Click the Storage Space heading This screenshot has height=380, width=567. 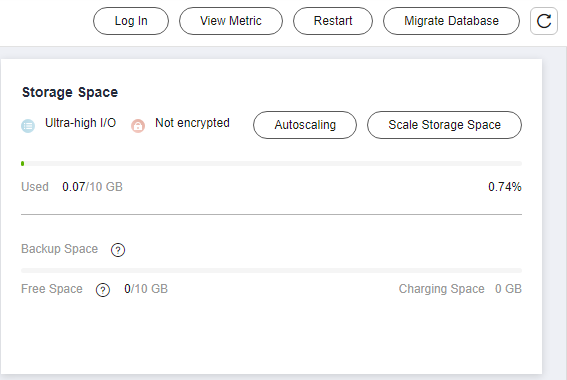tap(70, 93)
